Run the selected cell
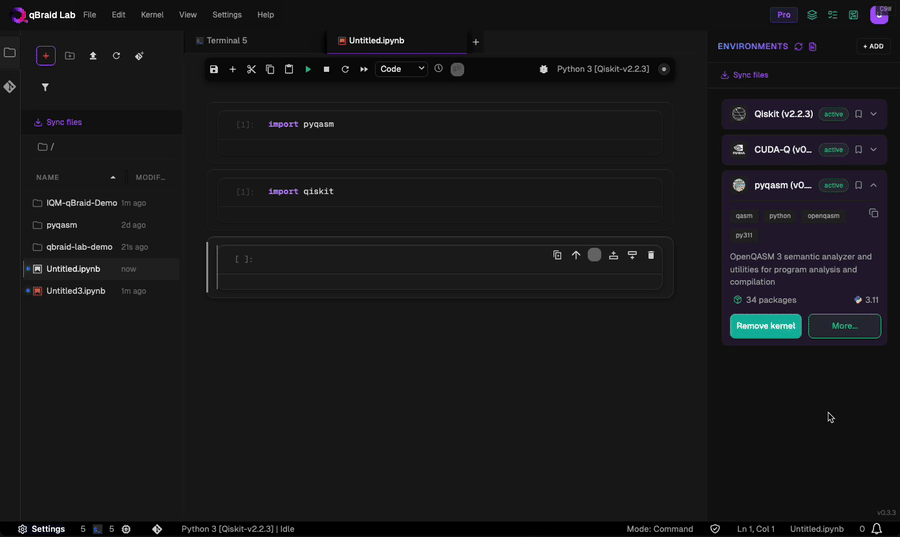This screenshot has width=900, height=537. click(308, 69)
